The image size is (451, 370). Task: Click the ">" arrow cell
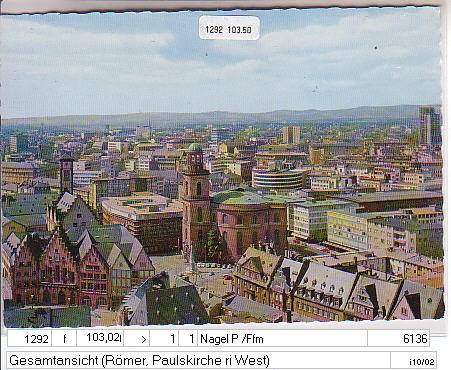click(137, 339)
